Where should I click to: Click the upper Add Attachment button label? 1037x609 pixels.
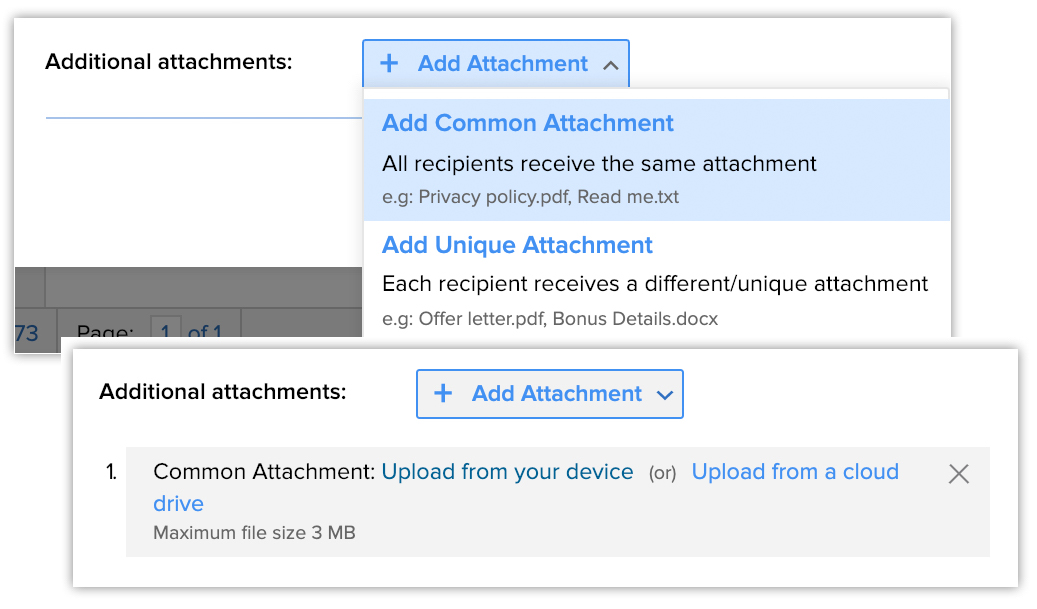click(x=503, y=64)
